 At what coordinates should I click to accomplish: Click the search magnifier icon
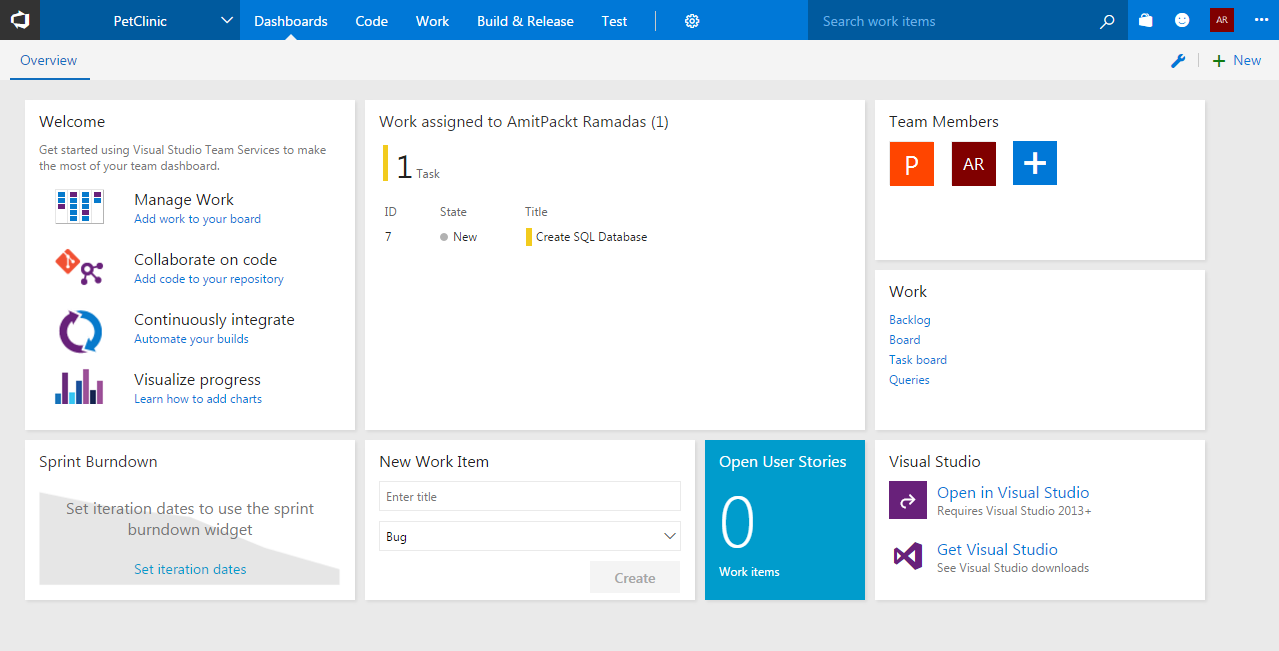(x=1107, y=21)
